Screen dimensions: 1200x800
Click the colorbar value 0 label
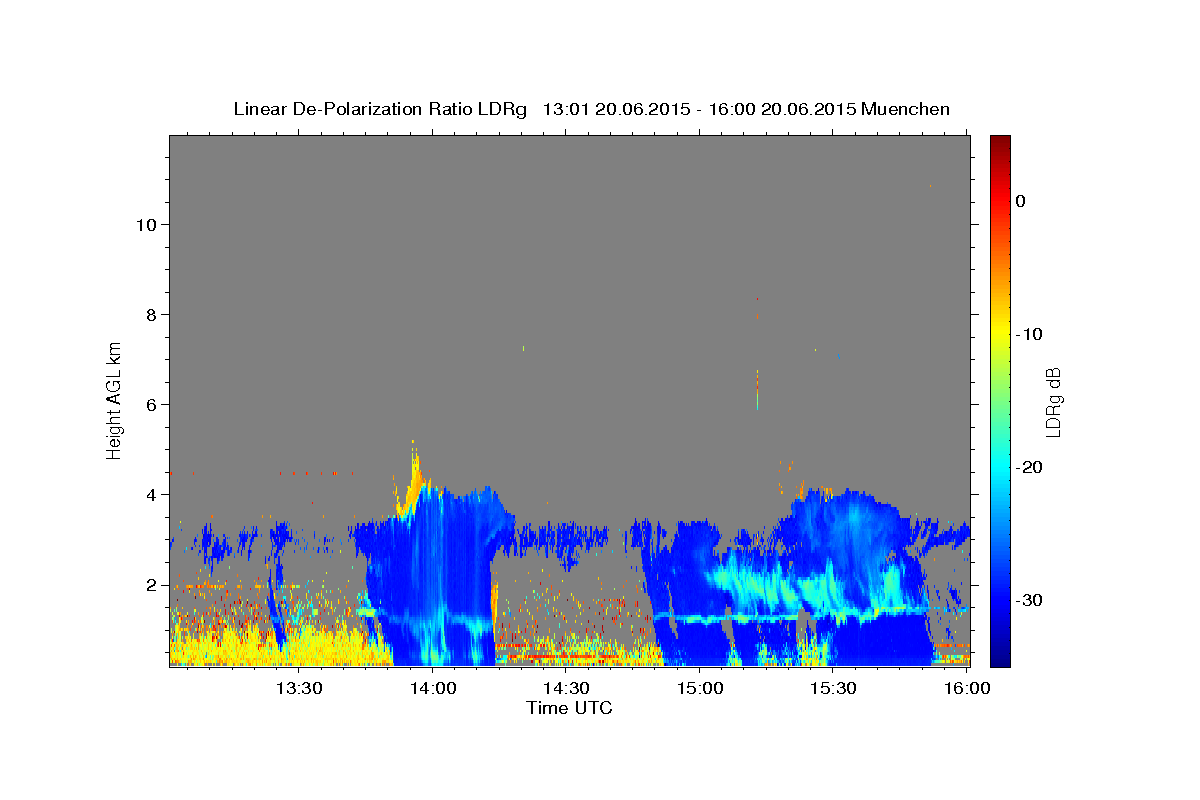1020,201
